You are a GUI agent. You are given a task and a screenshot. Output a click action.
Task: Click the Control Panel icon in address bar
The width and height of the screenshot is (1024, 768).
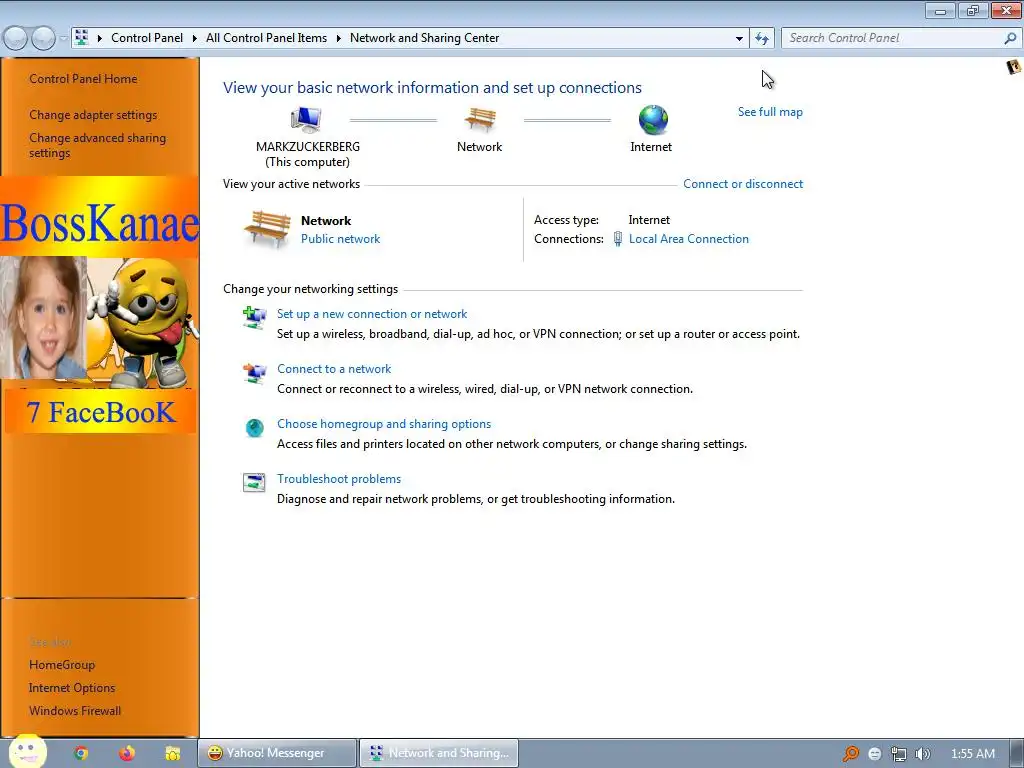(82, 37)
